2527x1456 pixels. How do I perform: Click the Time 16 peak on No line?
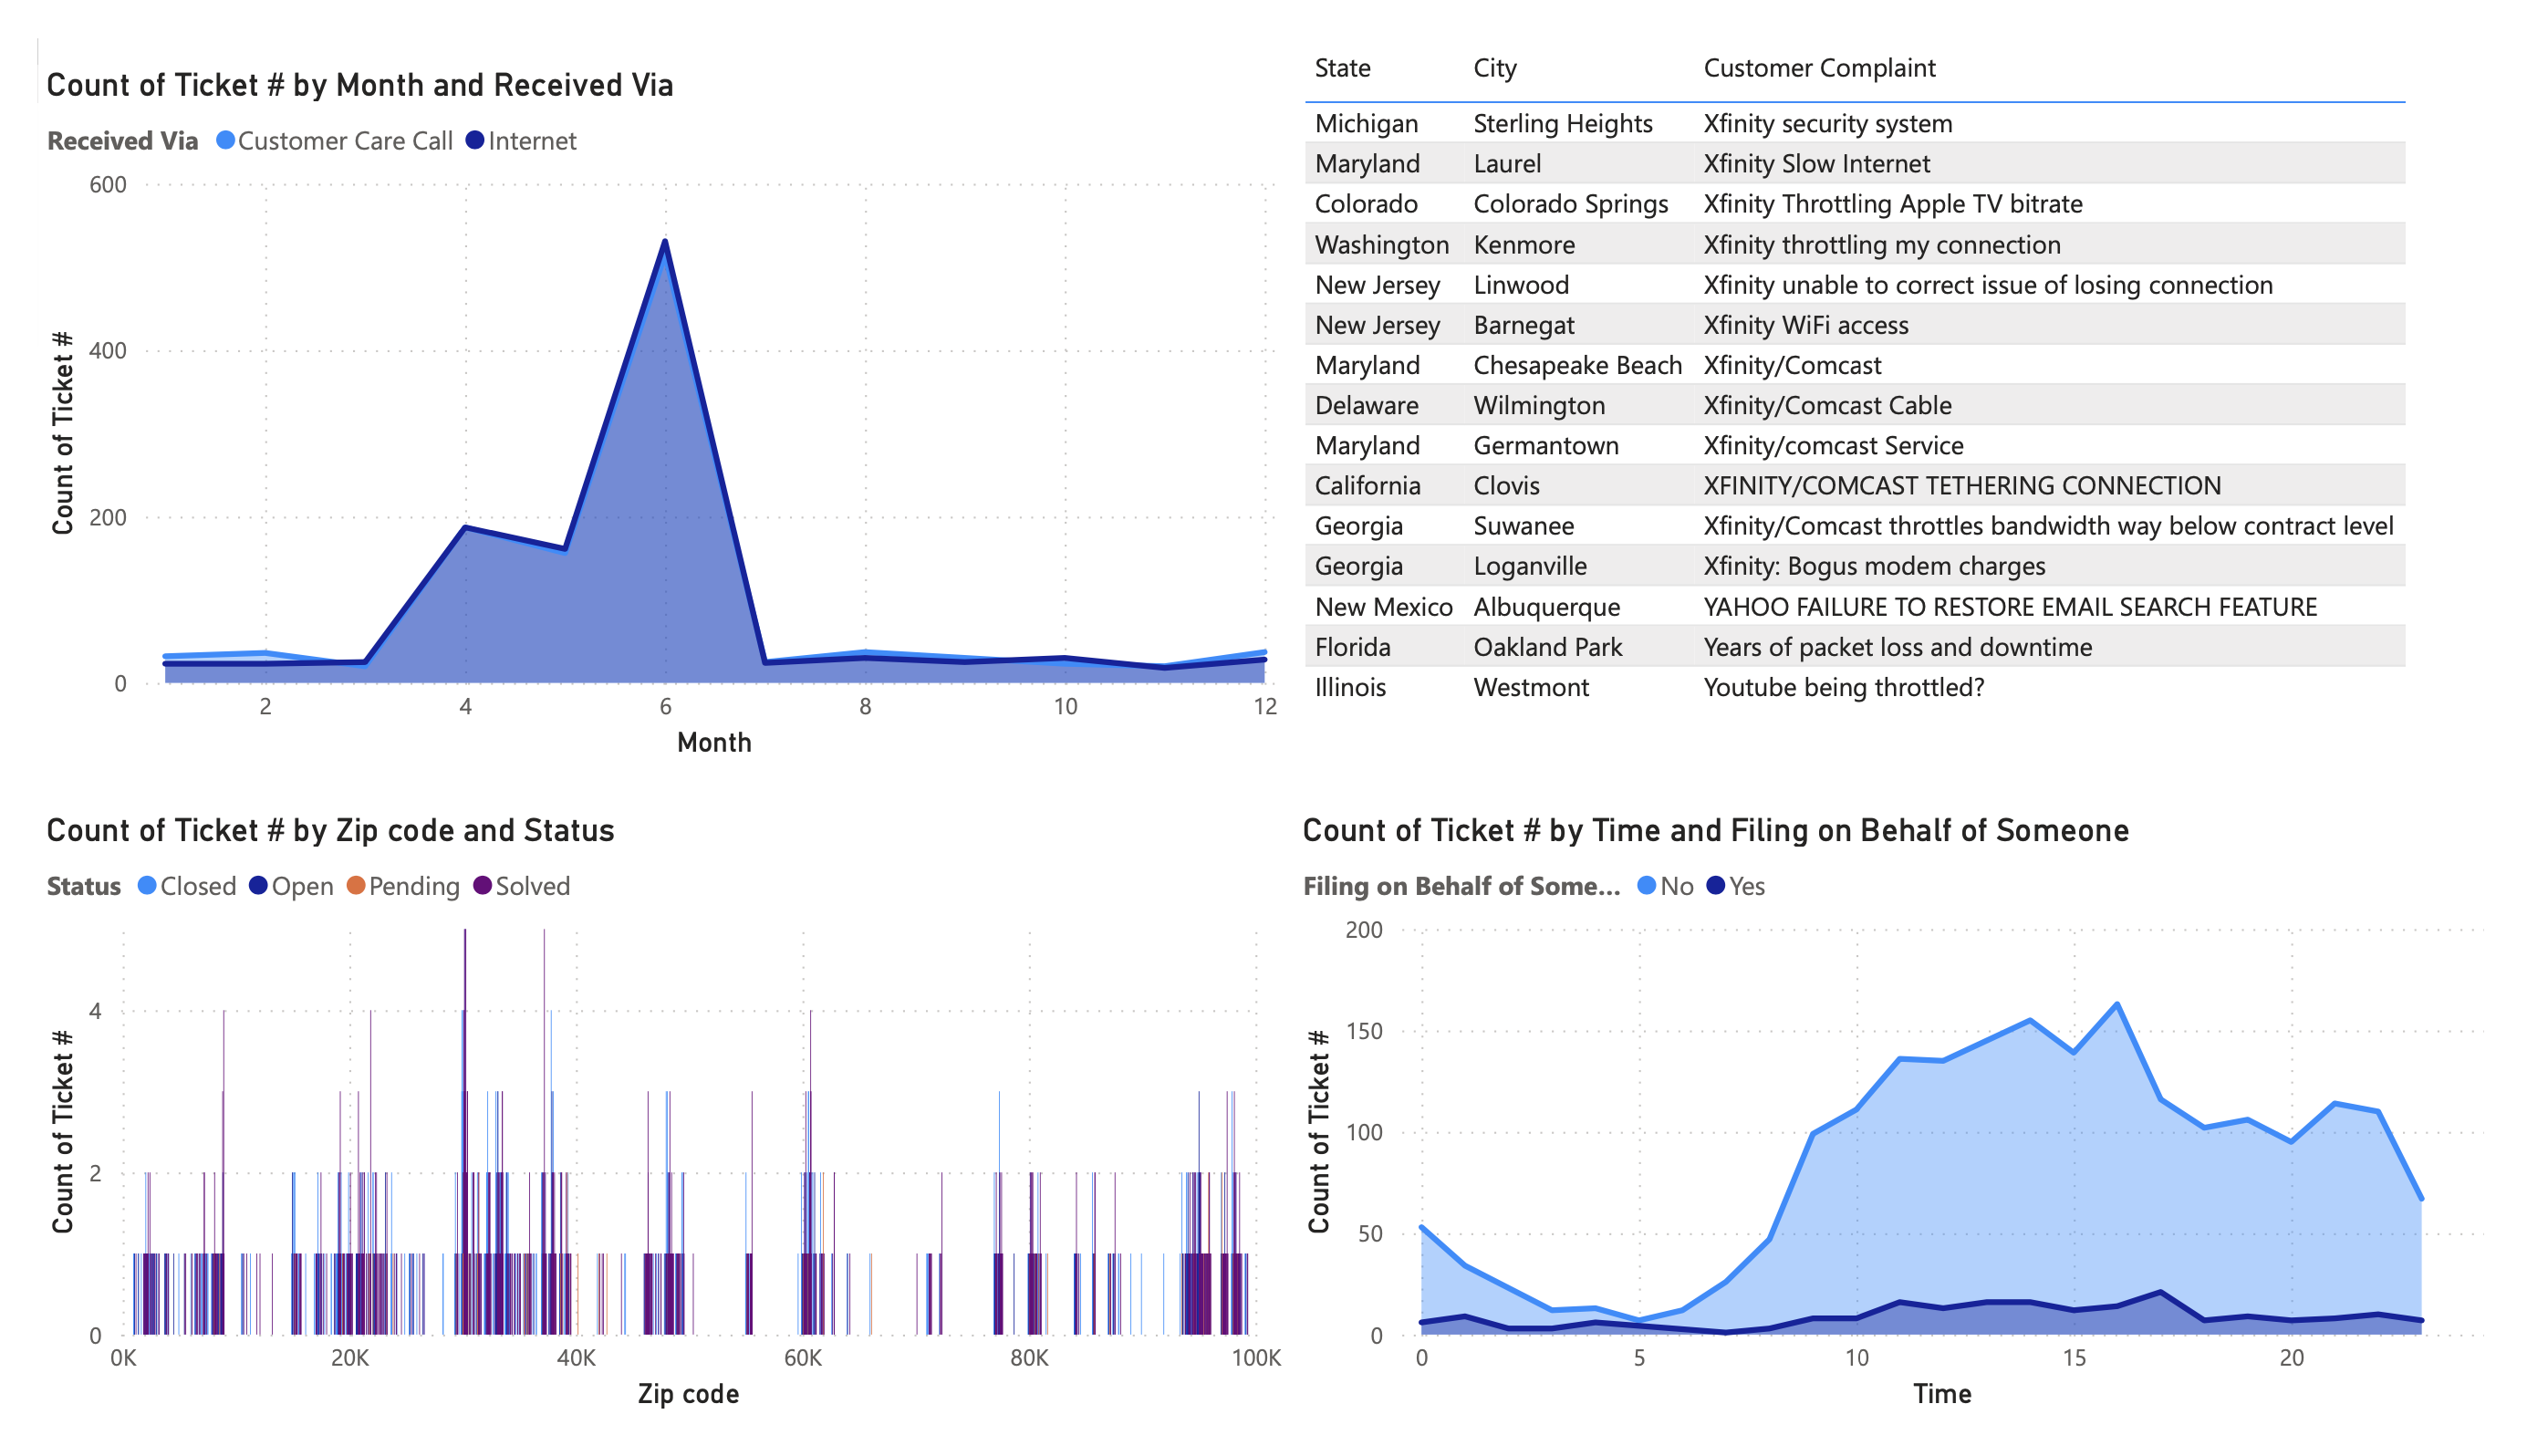[x=2117, y=1004]
